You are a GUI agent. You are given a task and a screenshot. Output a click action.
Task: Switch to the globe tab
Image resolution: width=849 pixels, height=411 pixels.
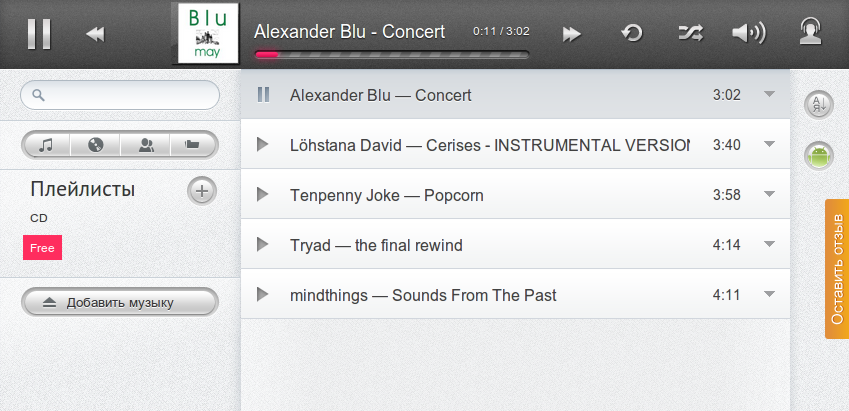pyautogui.click(x=96, y=145)
